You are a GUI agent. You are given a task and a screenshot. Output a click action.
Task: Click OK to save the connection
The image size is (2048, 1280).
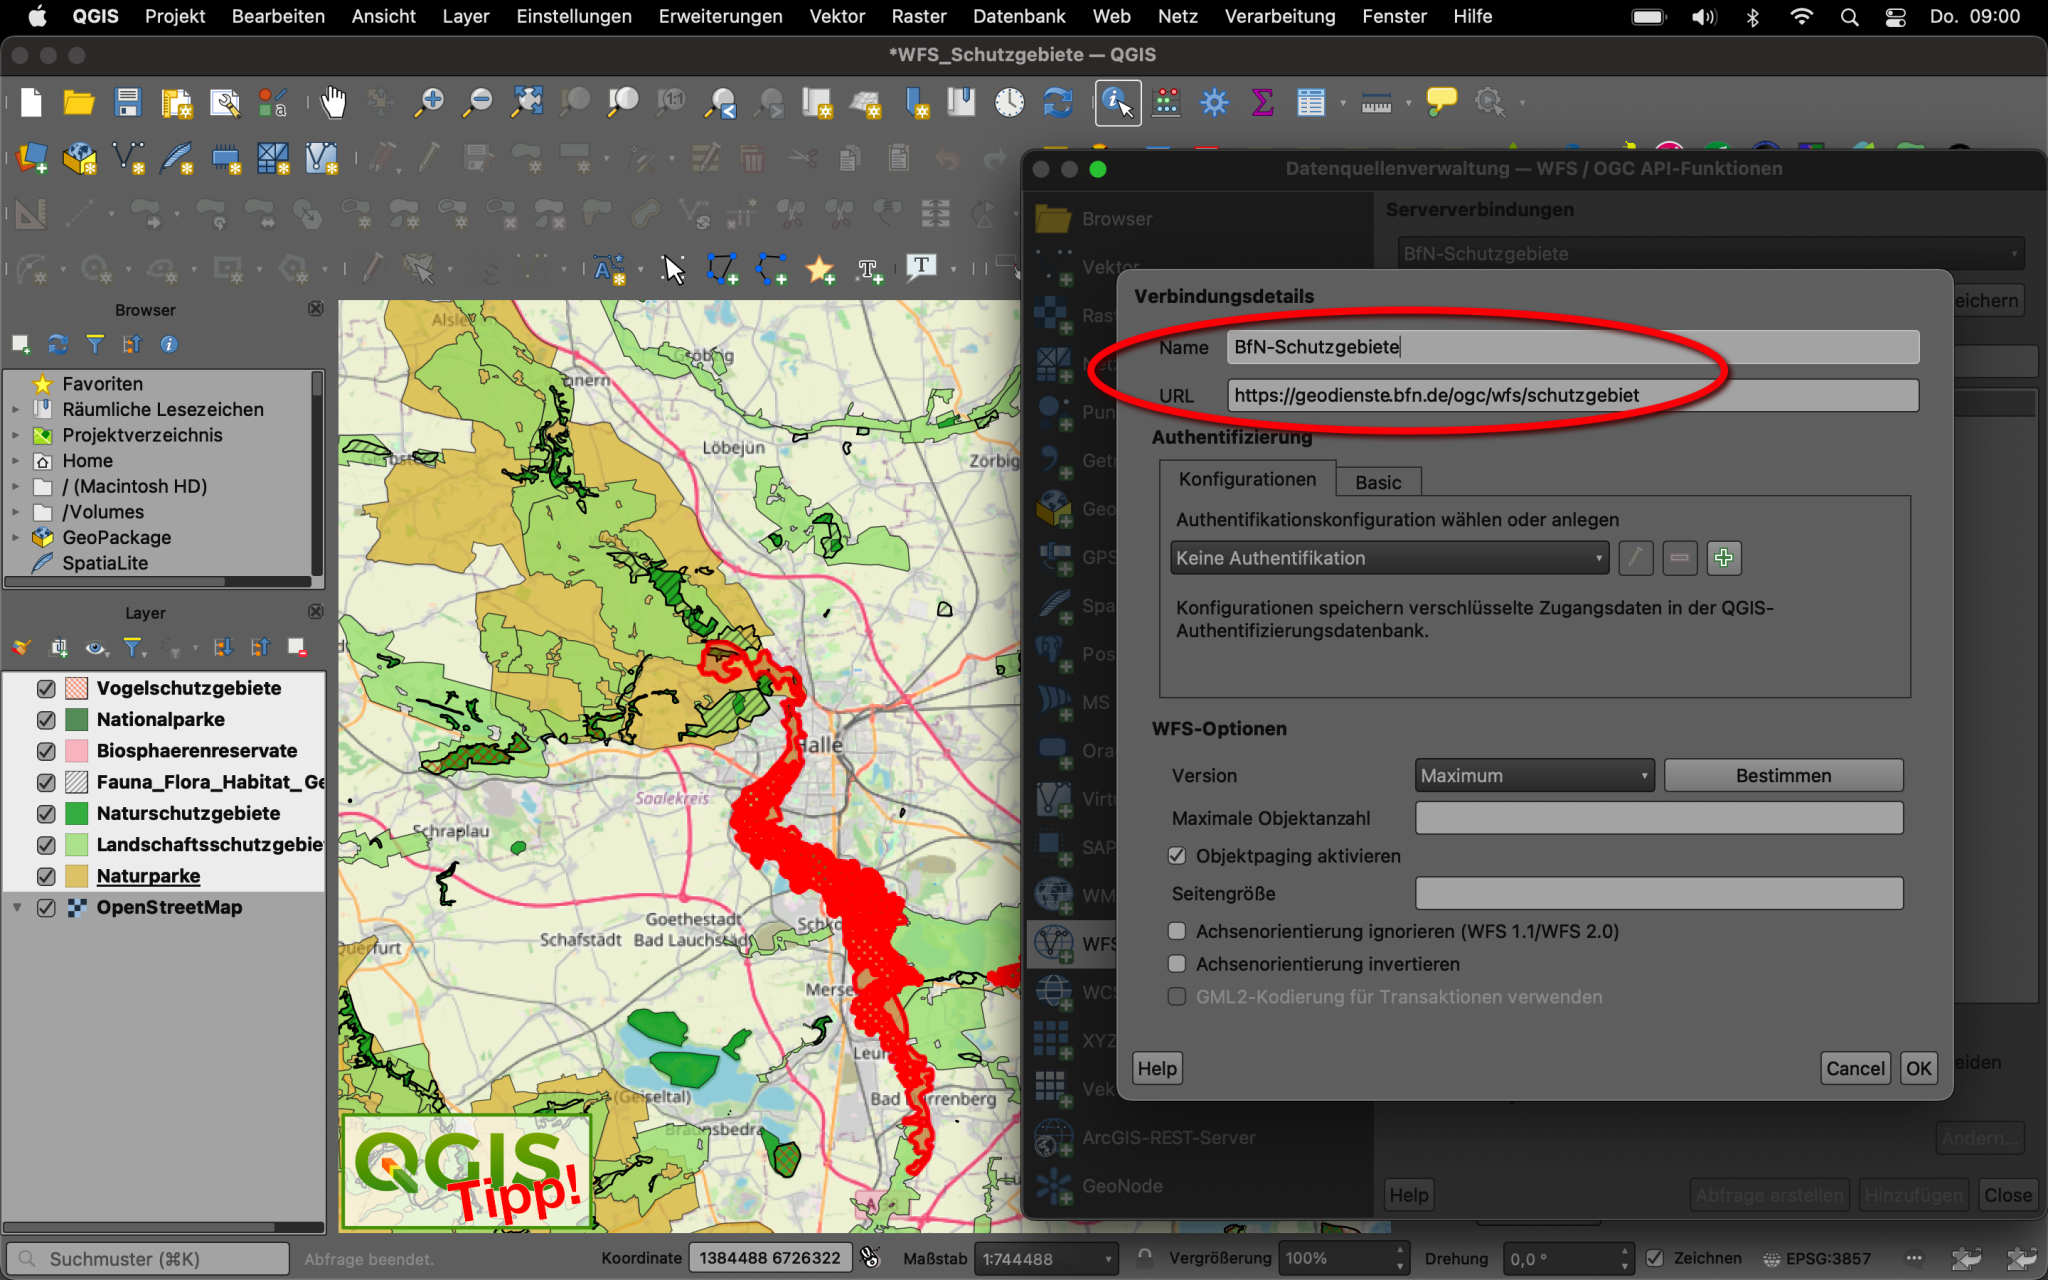pos(1918,1068)
